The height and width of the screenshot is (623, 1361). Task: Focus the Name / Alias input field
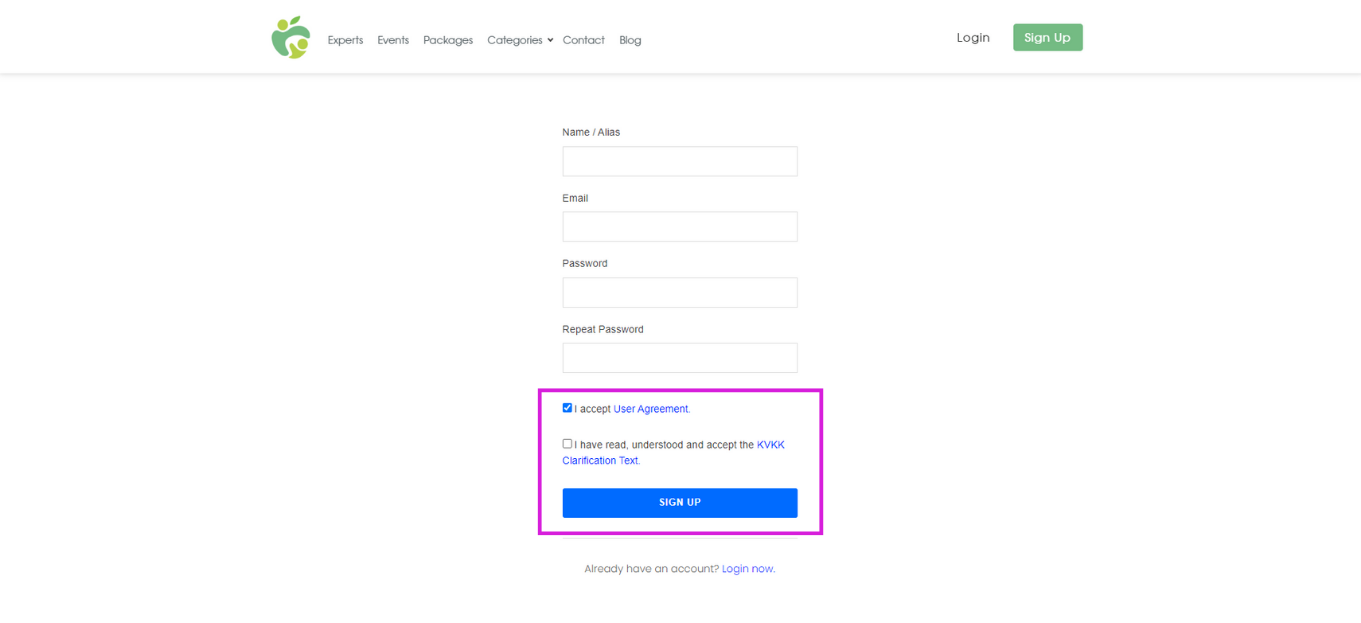[x=680, y=161]
